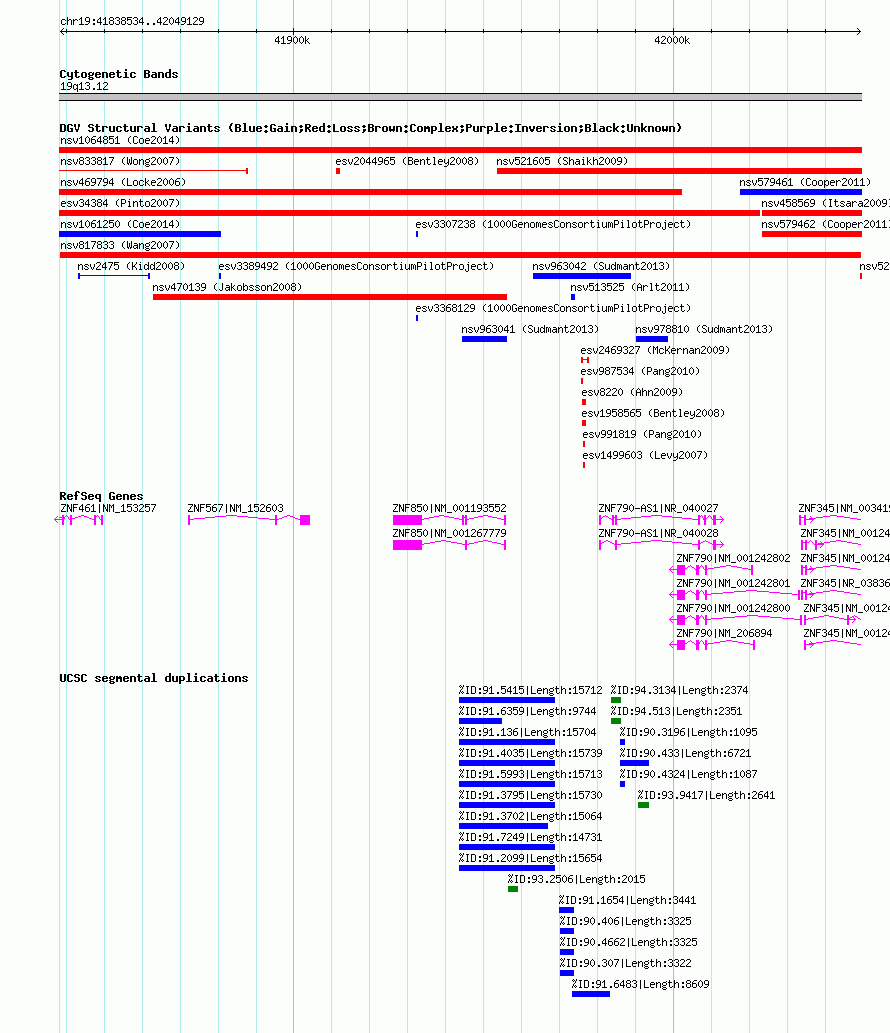The width and height of the screenshot is (890, 1033).
Task: Click nsv2475 (Kidd2008) variant label
Action: pos(131,267)
